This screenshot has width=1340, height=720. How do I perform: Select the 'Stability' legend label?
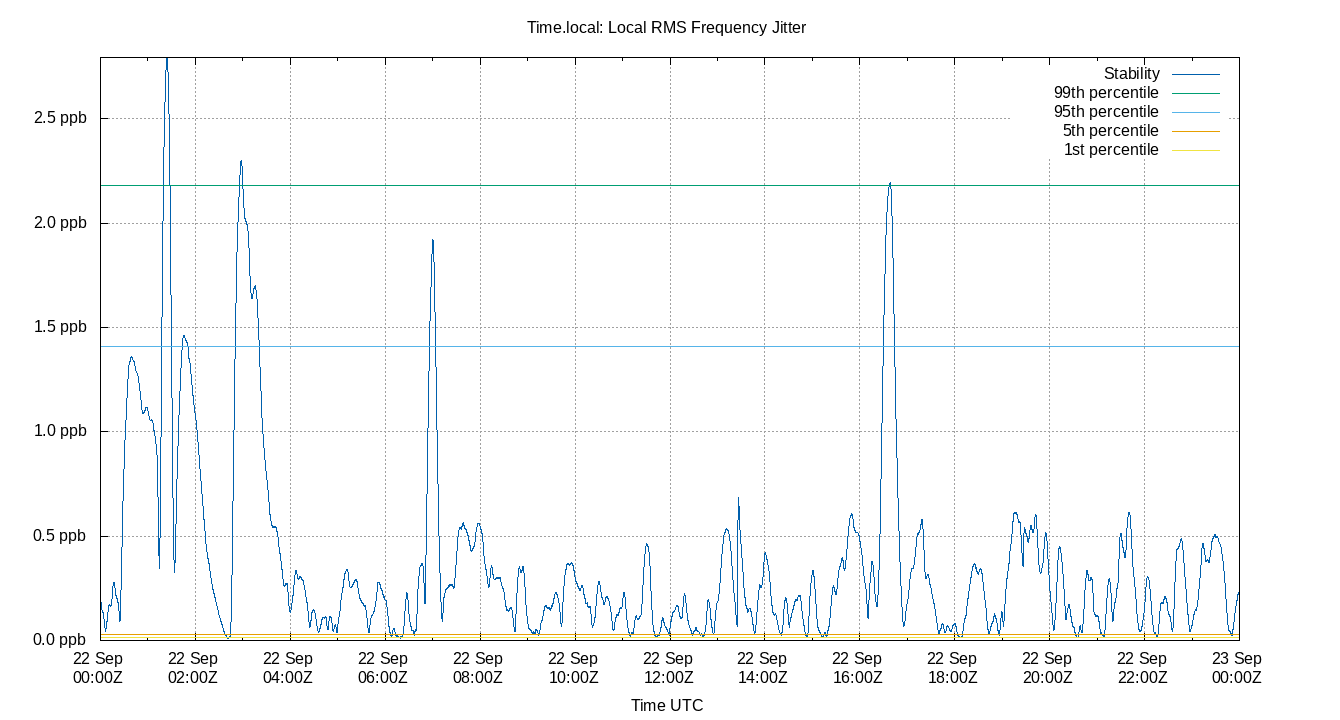point(1131,74)
